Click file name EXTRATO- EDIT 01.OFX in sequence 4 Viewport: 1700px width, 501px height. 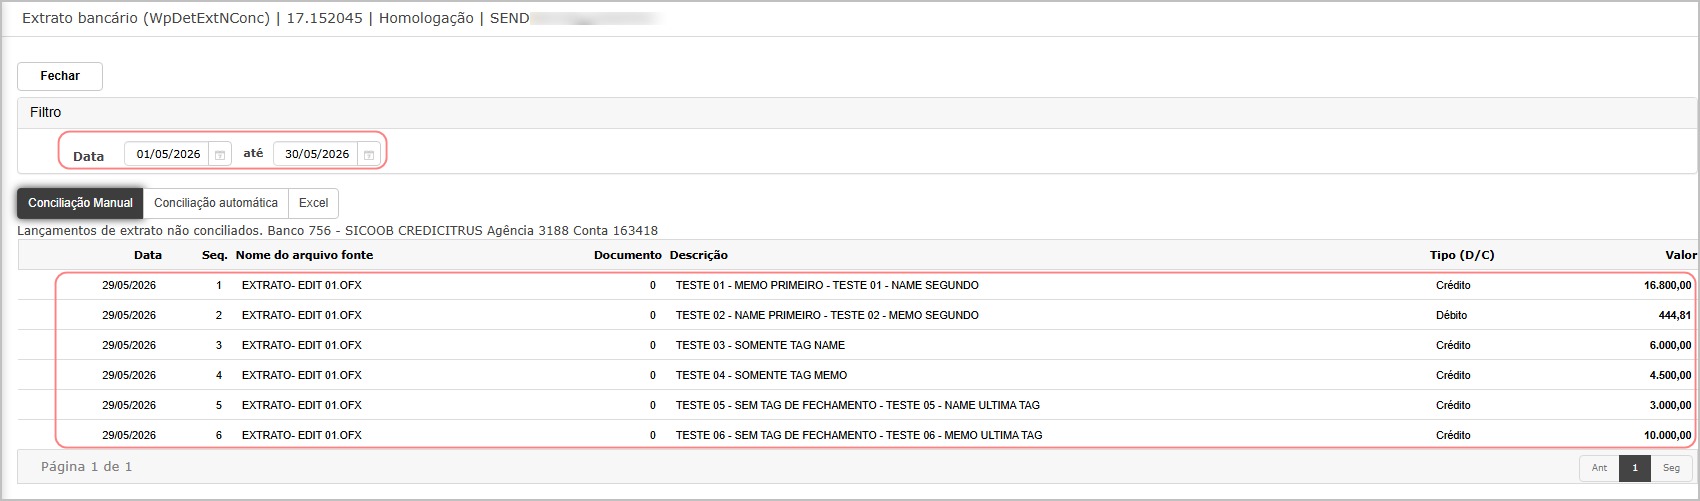point(301,375)
